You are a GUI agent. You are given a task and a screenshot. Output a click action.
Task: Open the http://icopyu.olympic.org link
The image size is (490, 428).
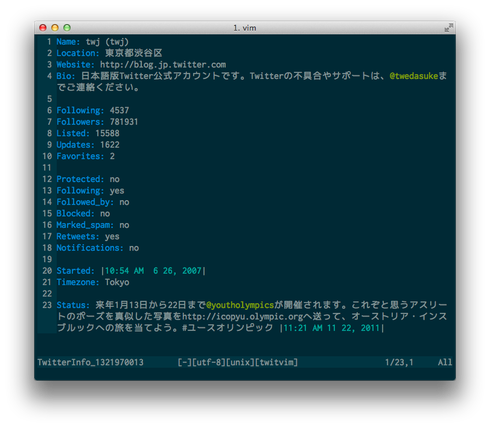pyautogui.click(x=243, y=317)
